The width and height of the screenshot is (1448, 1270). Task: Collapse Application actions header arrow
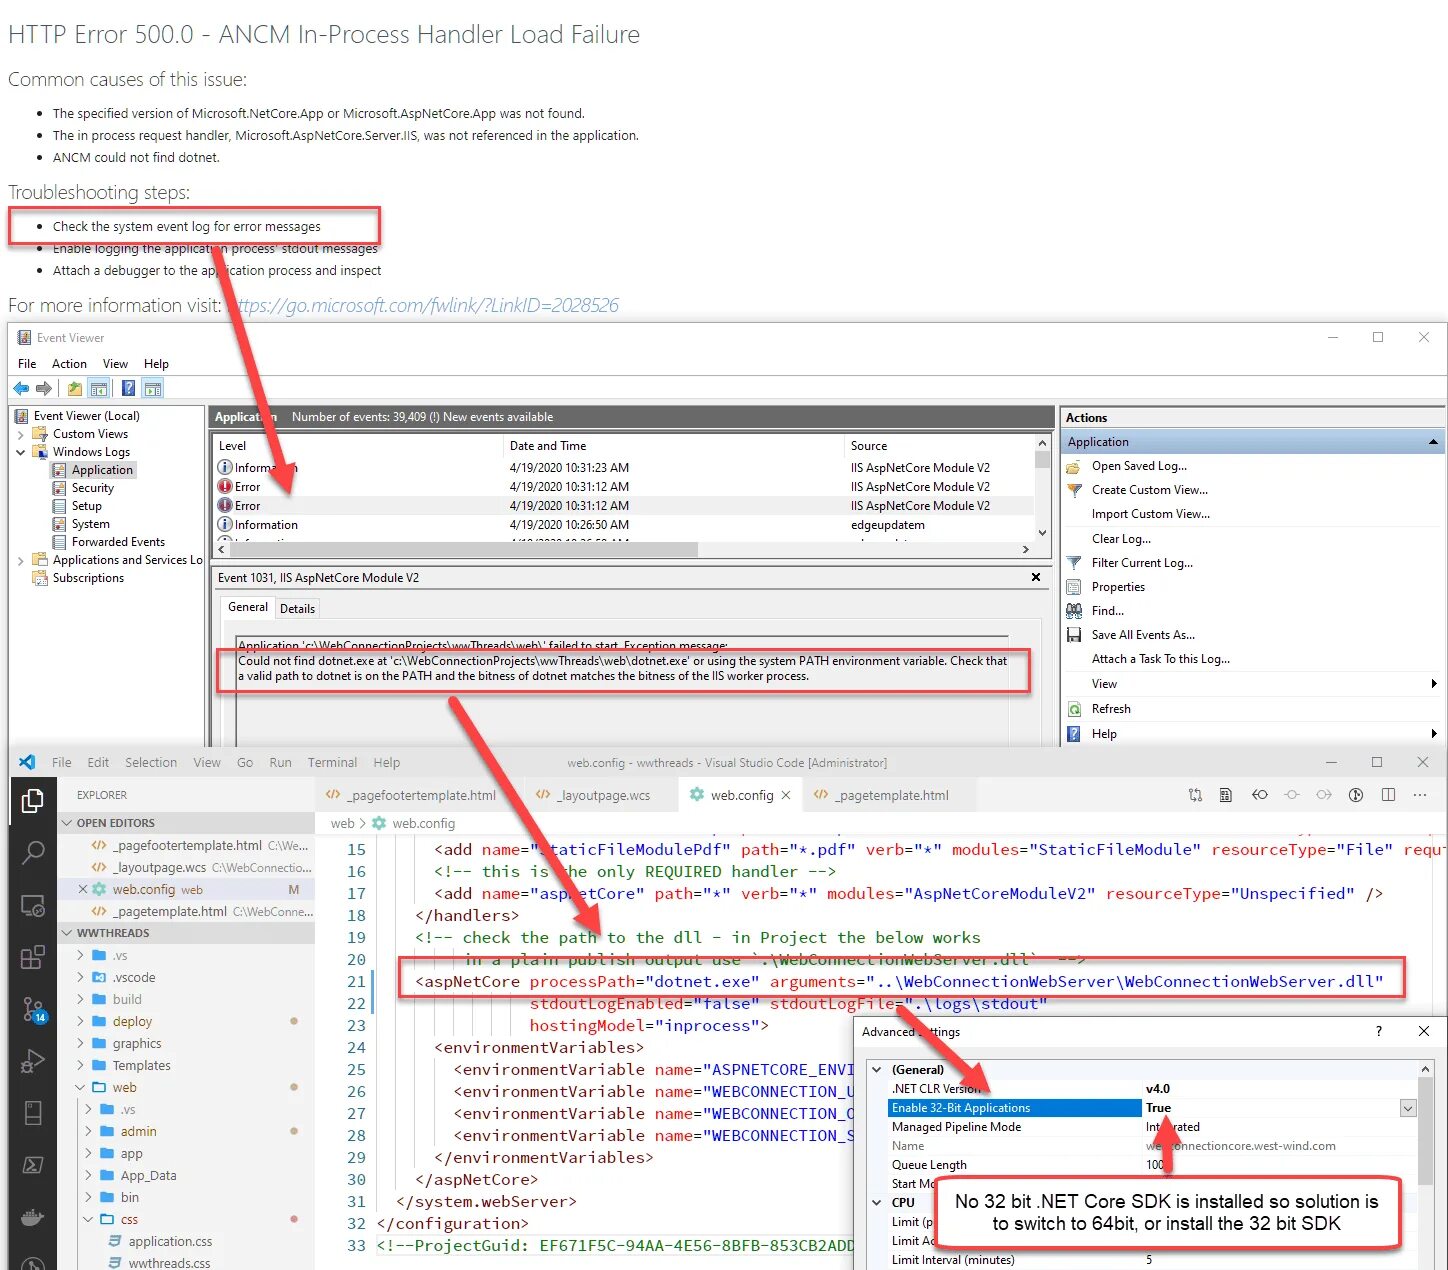pyautogui.click(x=1433, y=442)
